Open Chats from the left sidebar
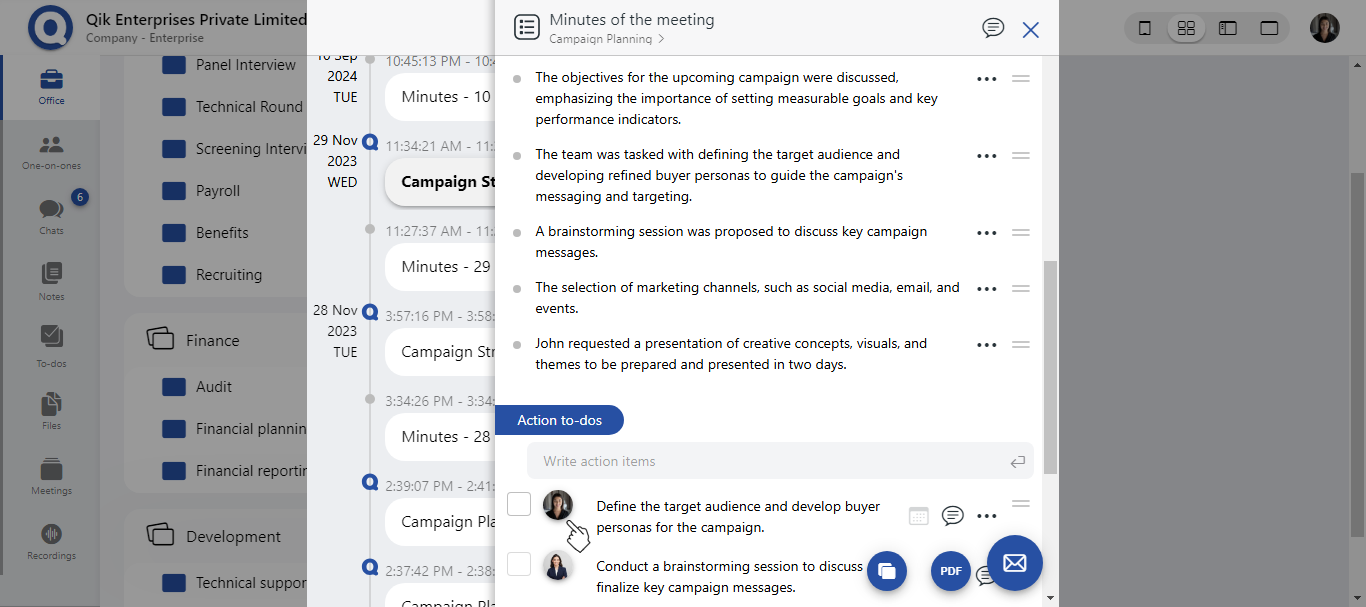The width and height of the screenshot is (1366, 607). coord(50,212)
